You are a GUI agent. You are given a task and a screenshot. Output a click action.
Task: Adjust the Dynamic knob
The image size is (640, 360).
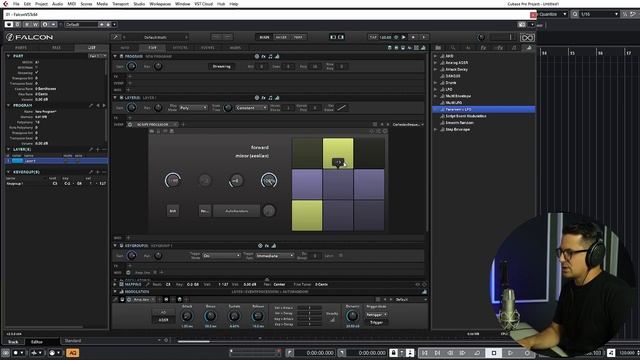coord(352,316)
